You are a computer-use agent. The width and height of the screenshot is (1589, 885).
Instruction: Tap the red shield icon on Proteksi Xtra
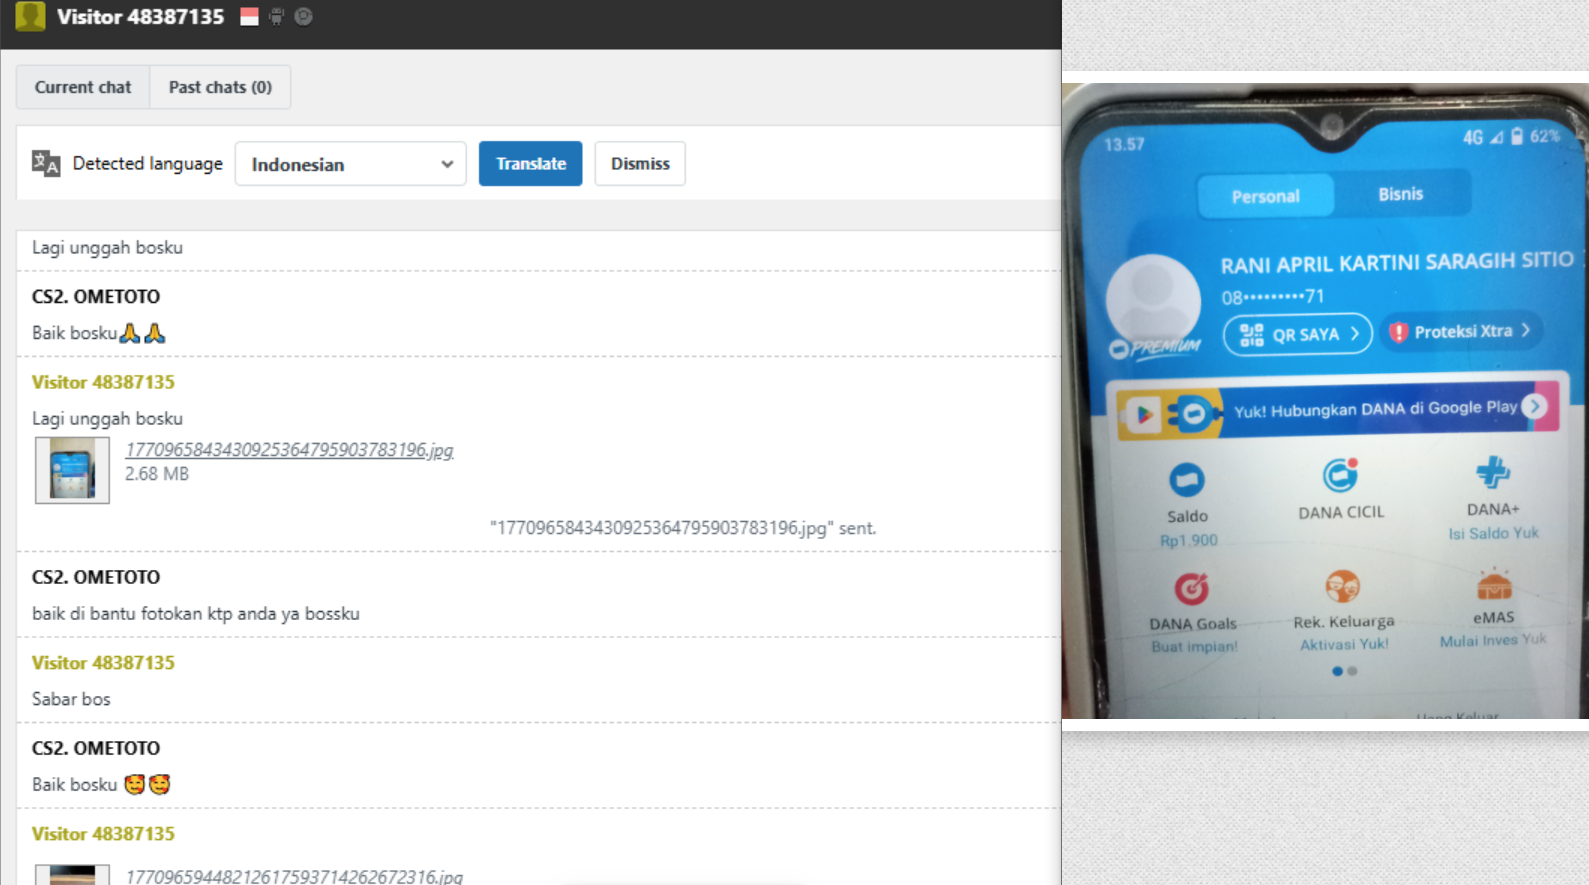coord(1398,332)
